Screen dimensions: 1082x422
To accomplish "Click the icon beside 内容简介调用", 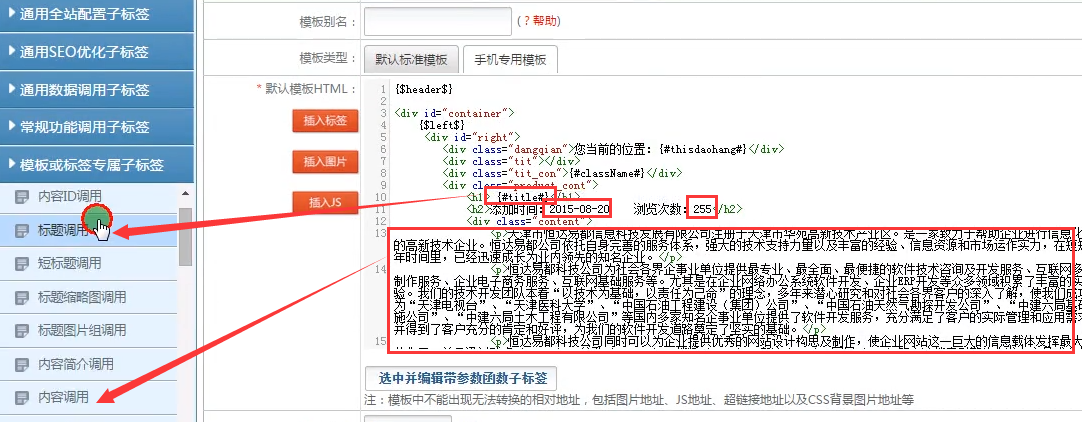I will pyautogui.click(x=22, y=363).
